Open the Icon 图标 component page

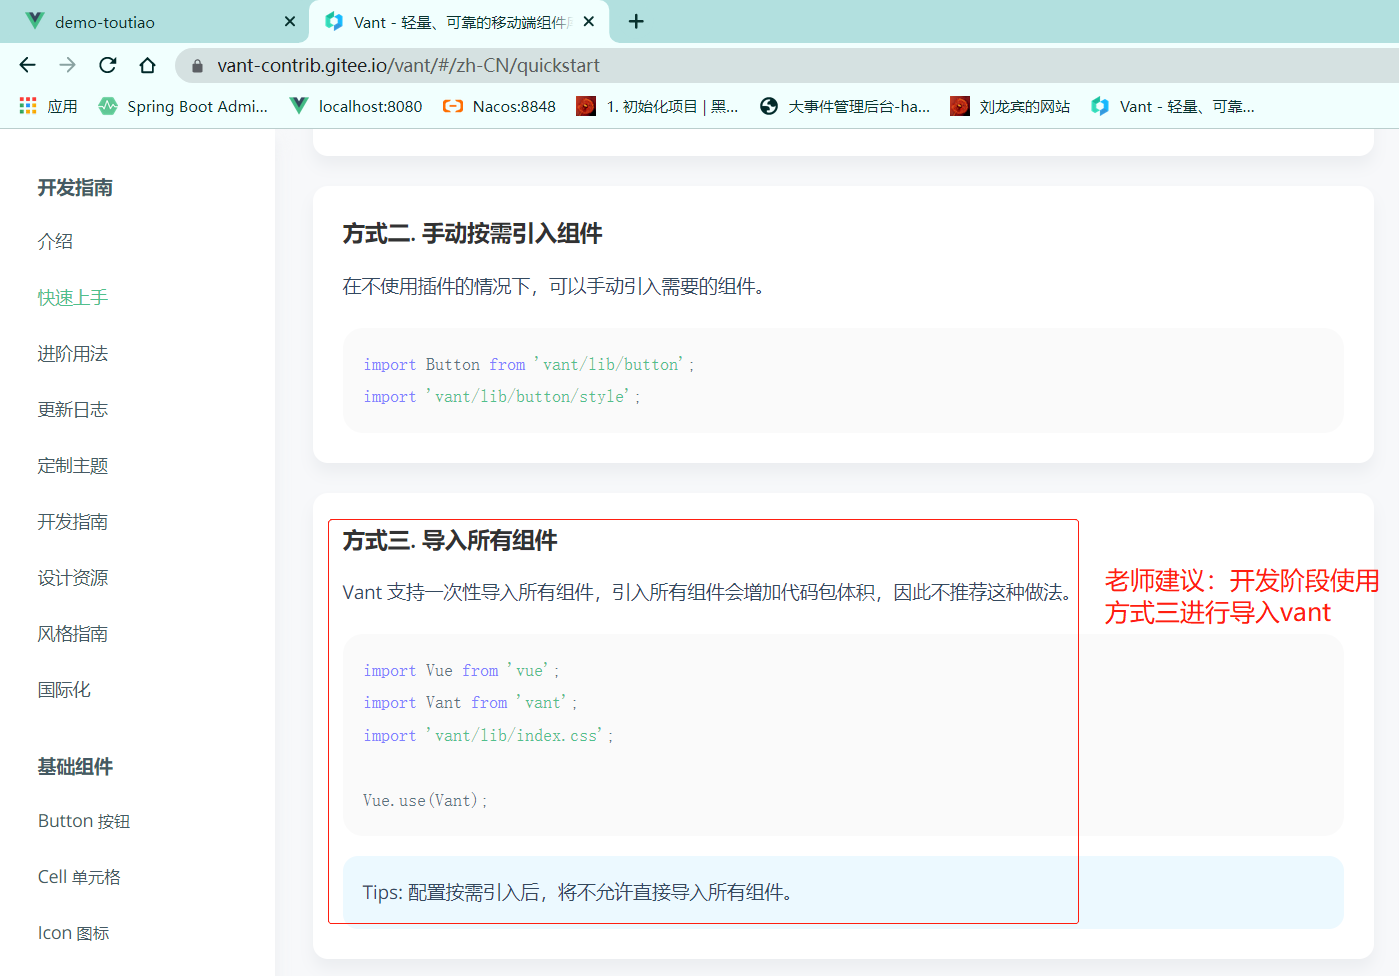(x=73, y=933)
